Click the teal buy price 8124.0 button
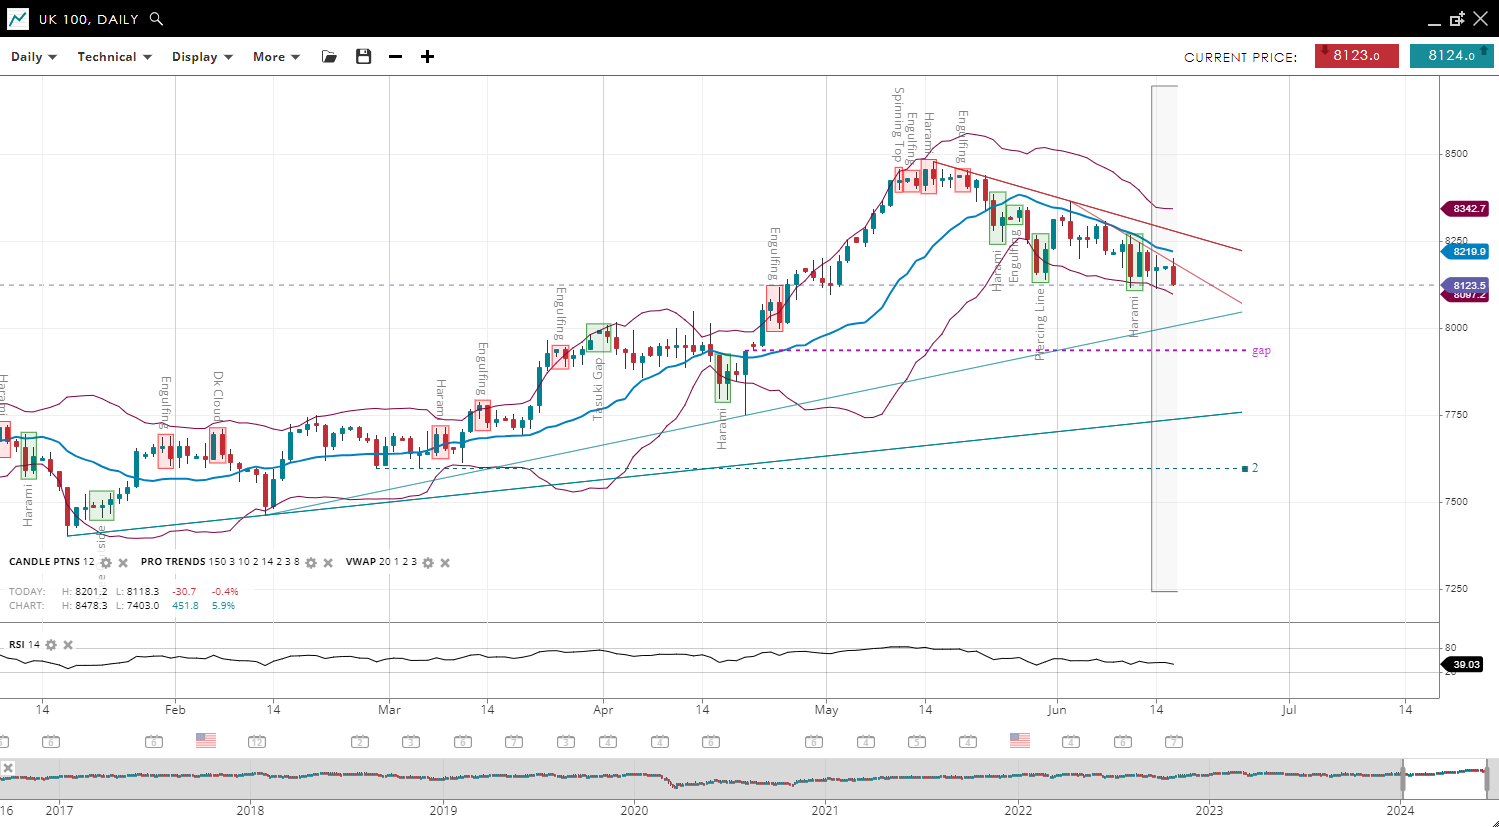Screen dimensions: 1499x827 point(1451,56)
